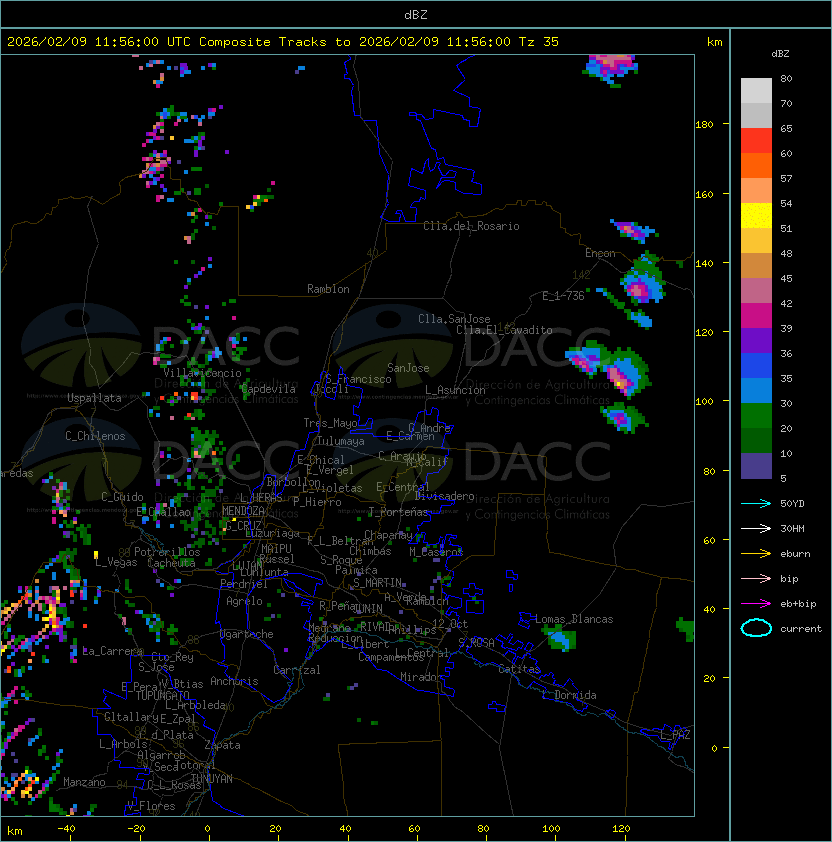This screenshot has width=832, height=842.
Task: Click the 'L_Dormida' place label
Action: pyautogui.click(x=569, y=695)
